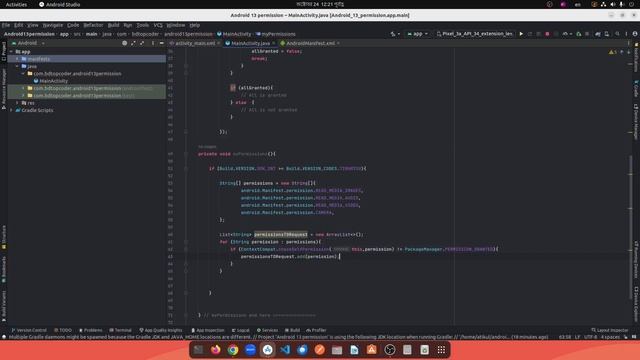Screen dimensions: 640x360
Task: Collapse the java folder
Action: [17, 66]
